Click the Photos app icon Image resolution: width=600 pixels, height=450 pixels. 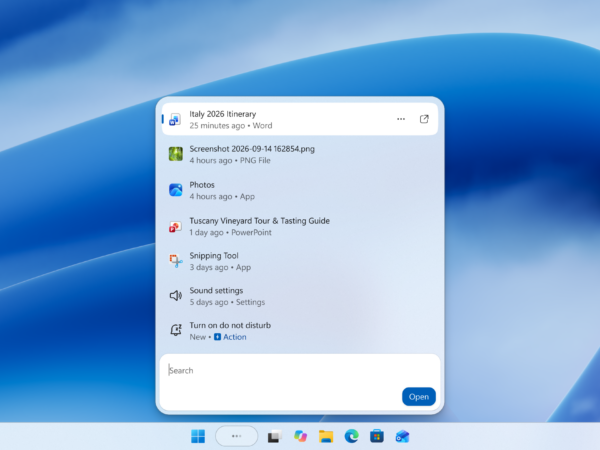(x=176, y=190)
